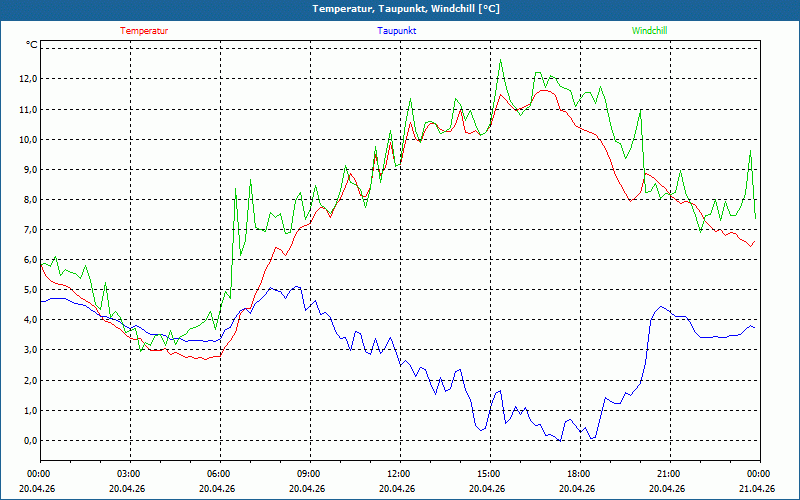Click the 21:00 time axis marker
The width and height of the screenshot is (800, 500).
click(x=668, y=474)
